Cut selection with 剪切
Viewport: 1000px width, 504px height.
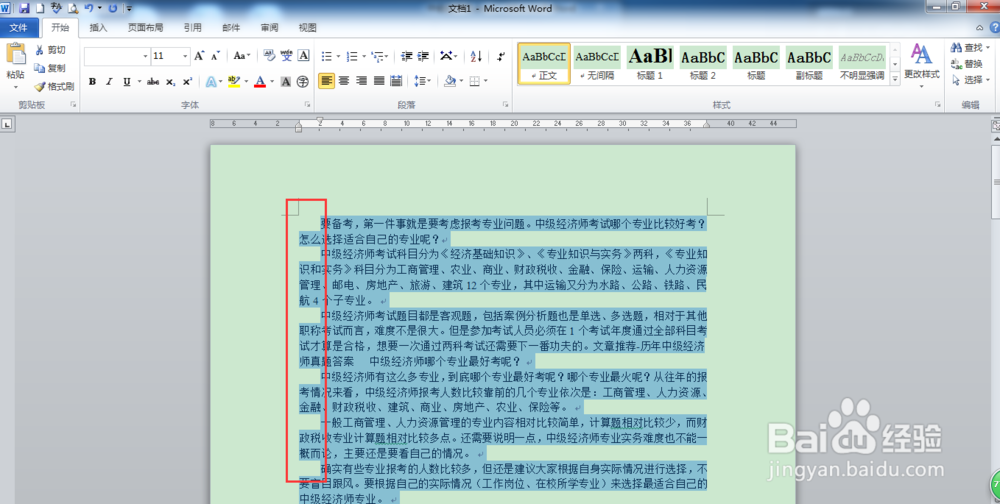pyautogui.click(x=50, y=50)
